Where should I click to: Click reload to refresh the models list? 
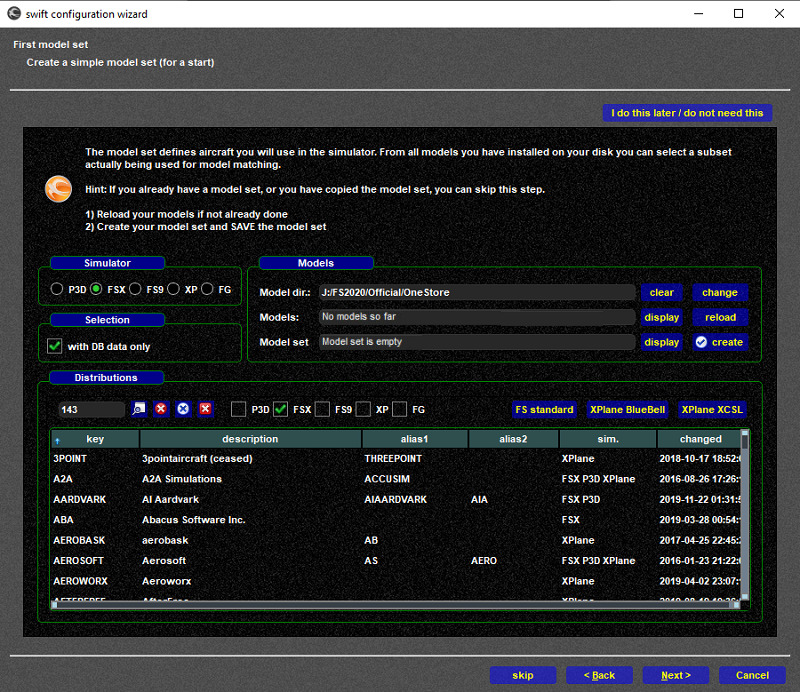pos(719,317)
